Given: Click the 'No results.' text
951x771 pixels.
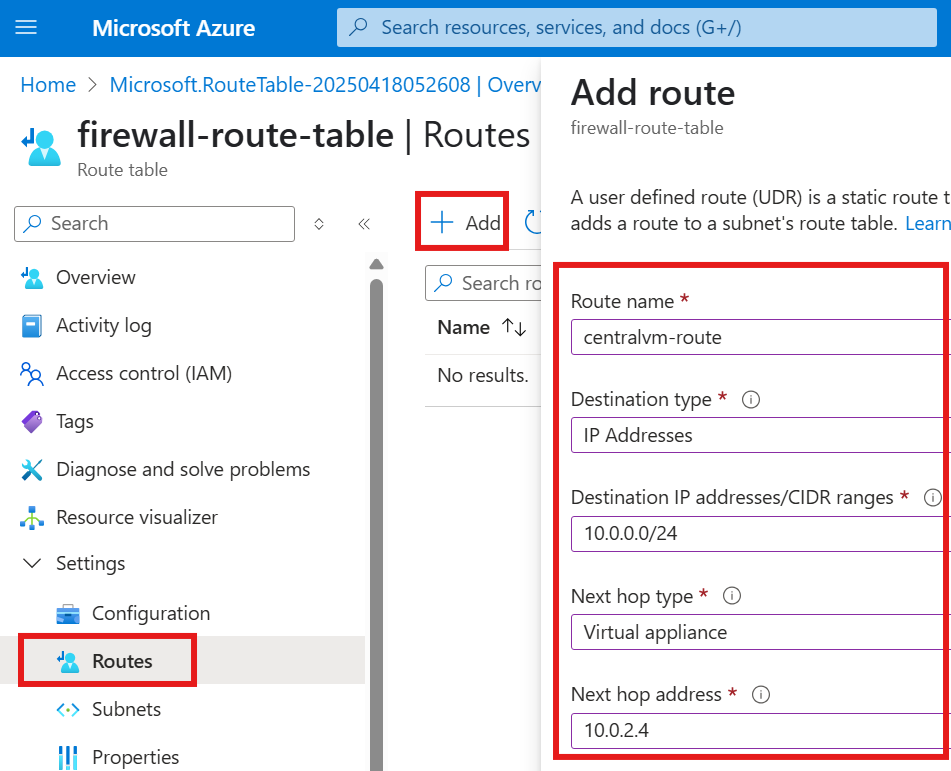Looking at the screenshot, I should pos(483,375).
